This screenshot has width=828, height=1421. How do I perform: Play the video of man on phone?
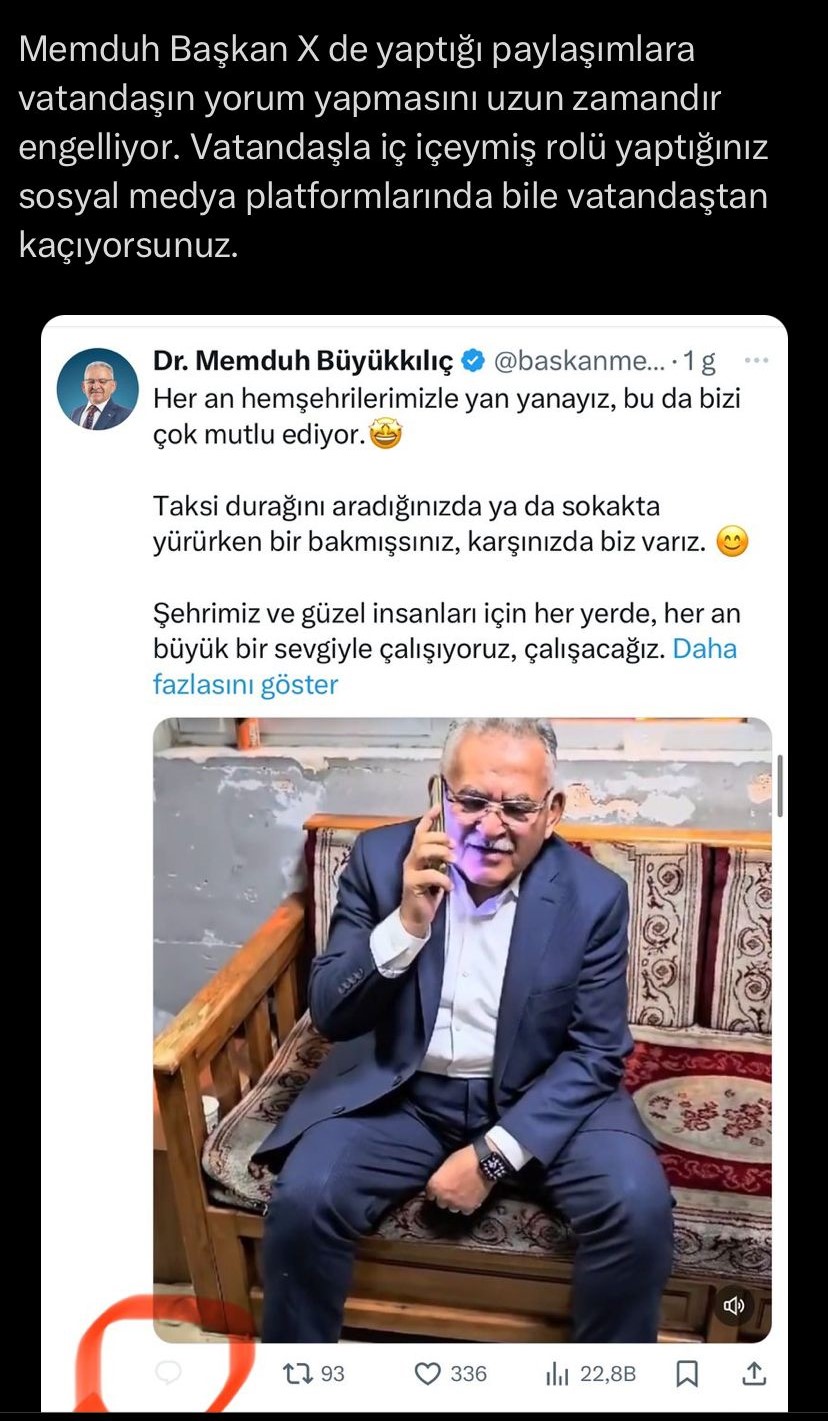462,1030
